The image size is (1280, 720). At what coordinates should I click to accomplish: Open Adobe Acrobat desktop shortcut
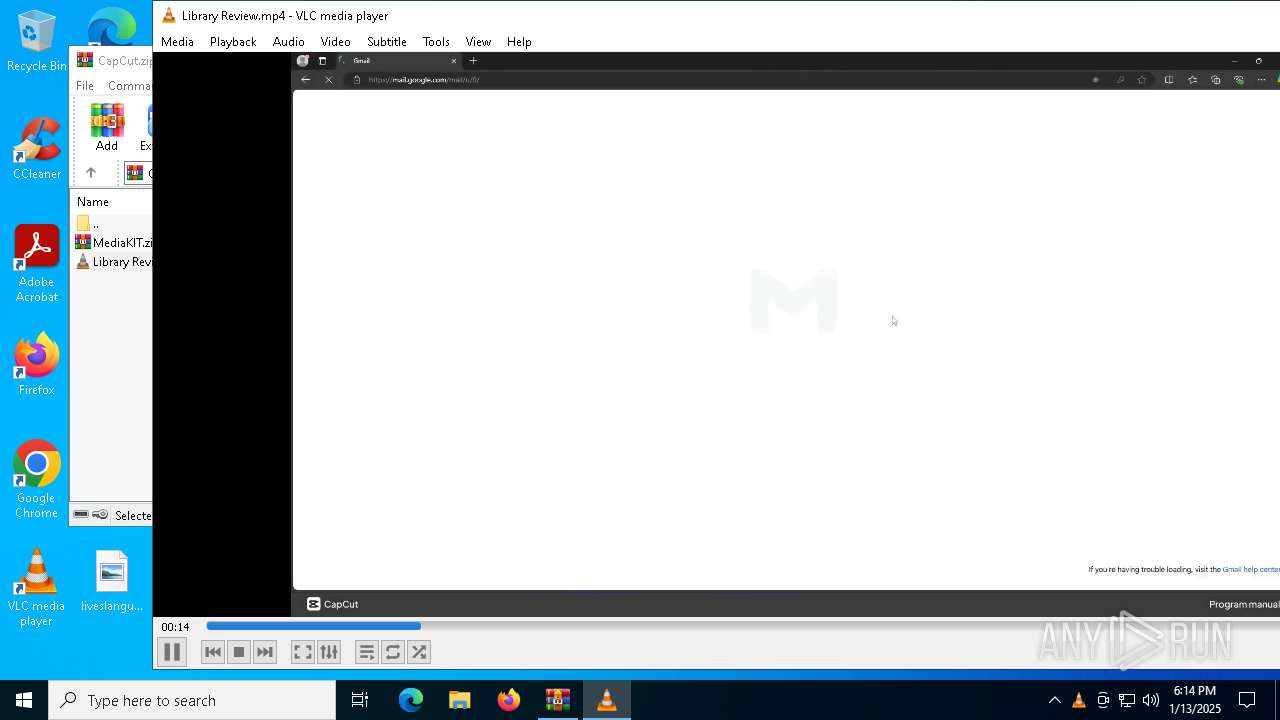click(x=37, y=264)
